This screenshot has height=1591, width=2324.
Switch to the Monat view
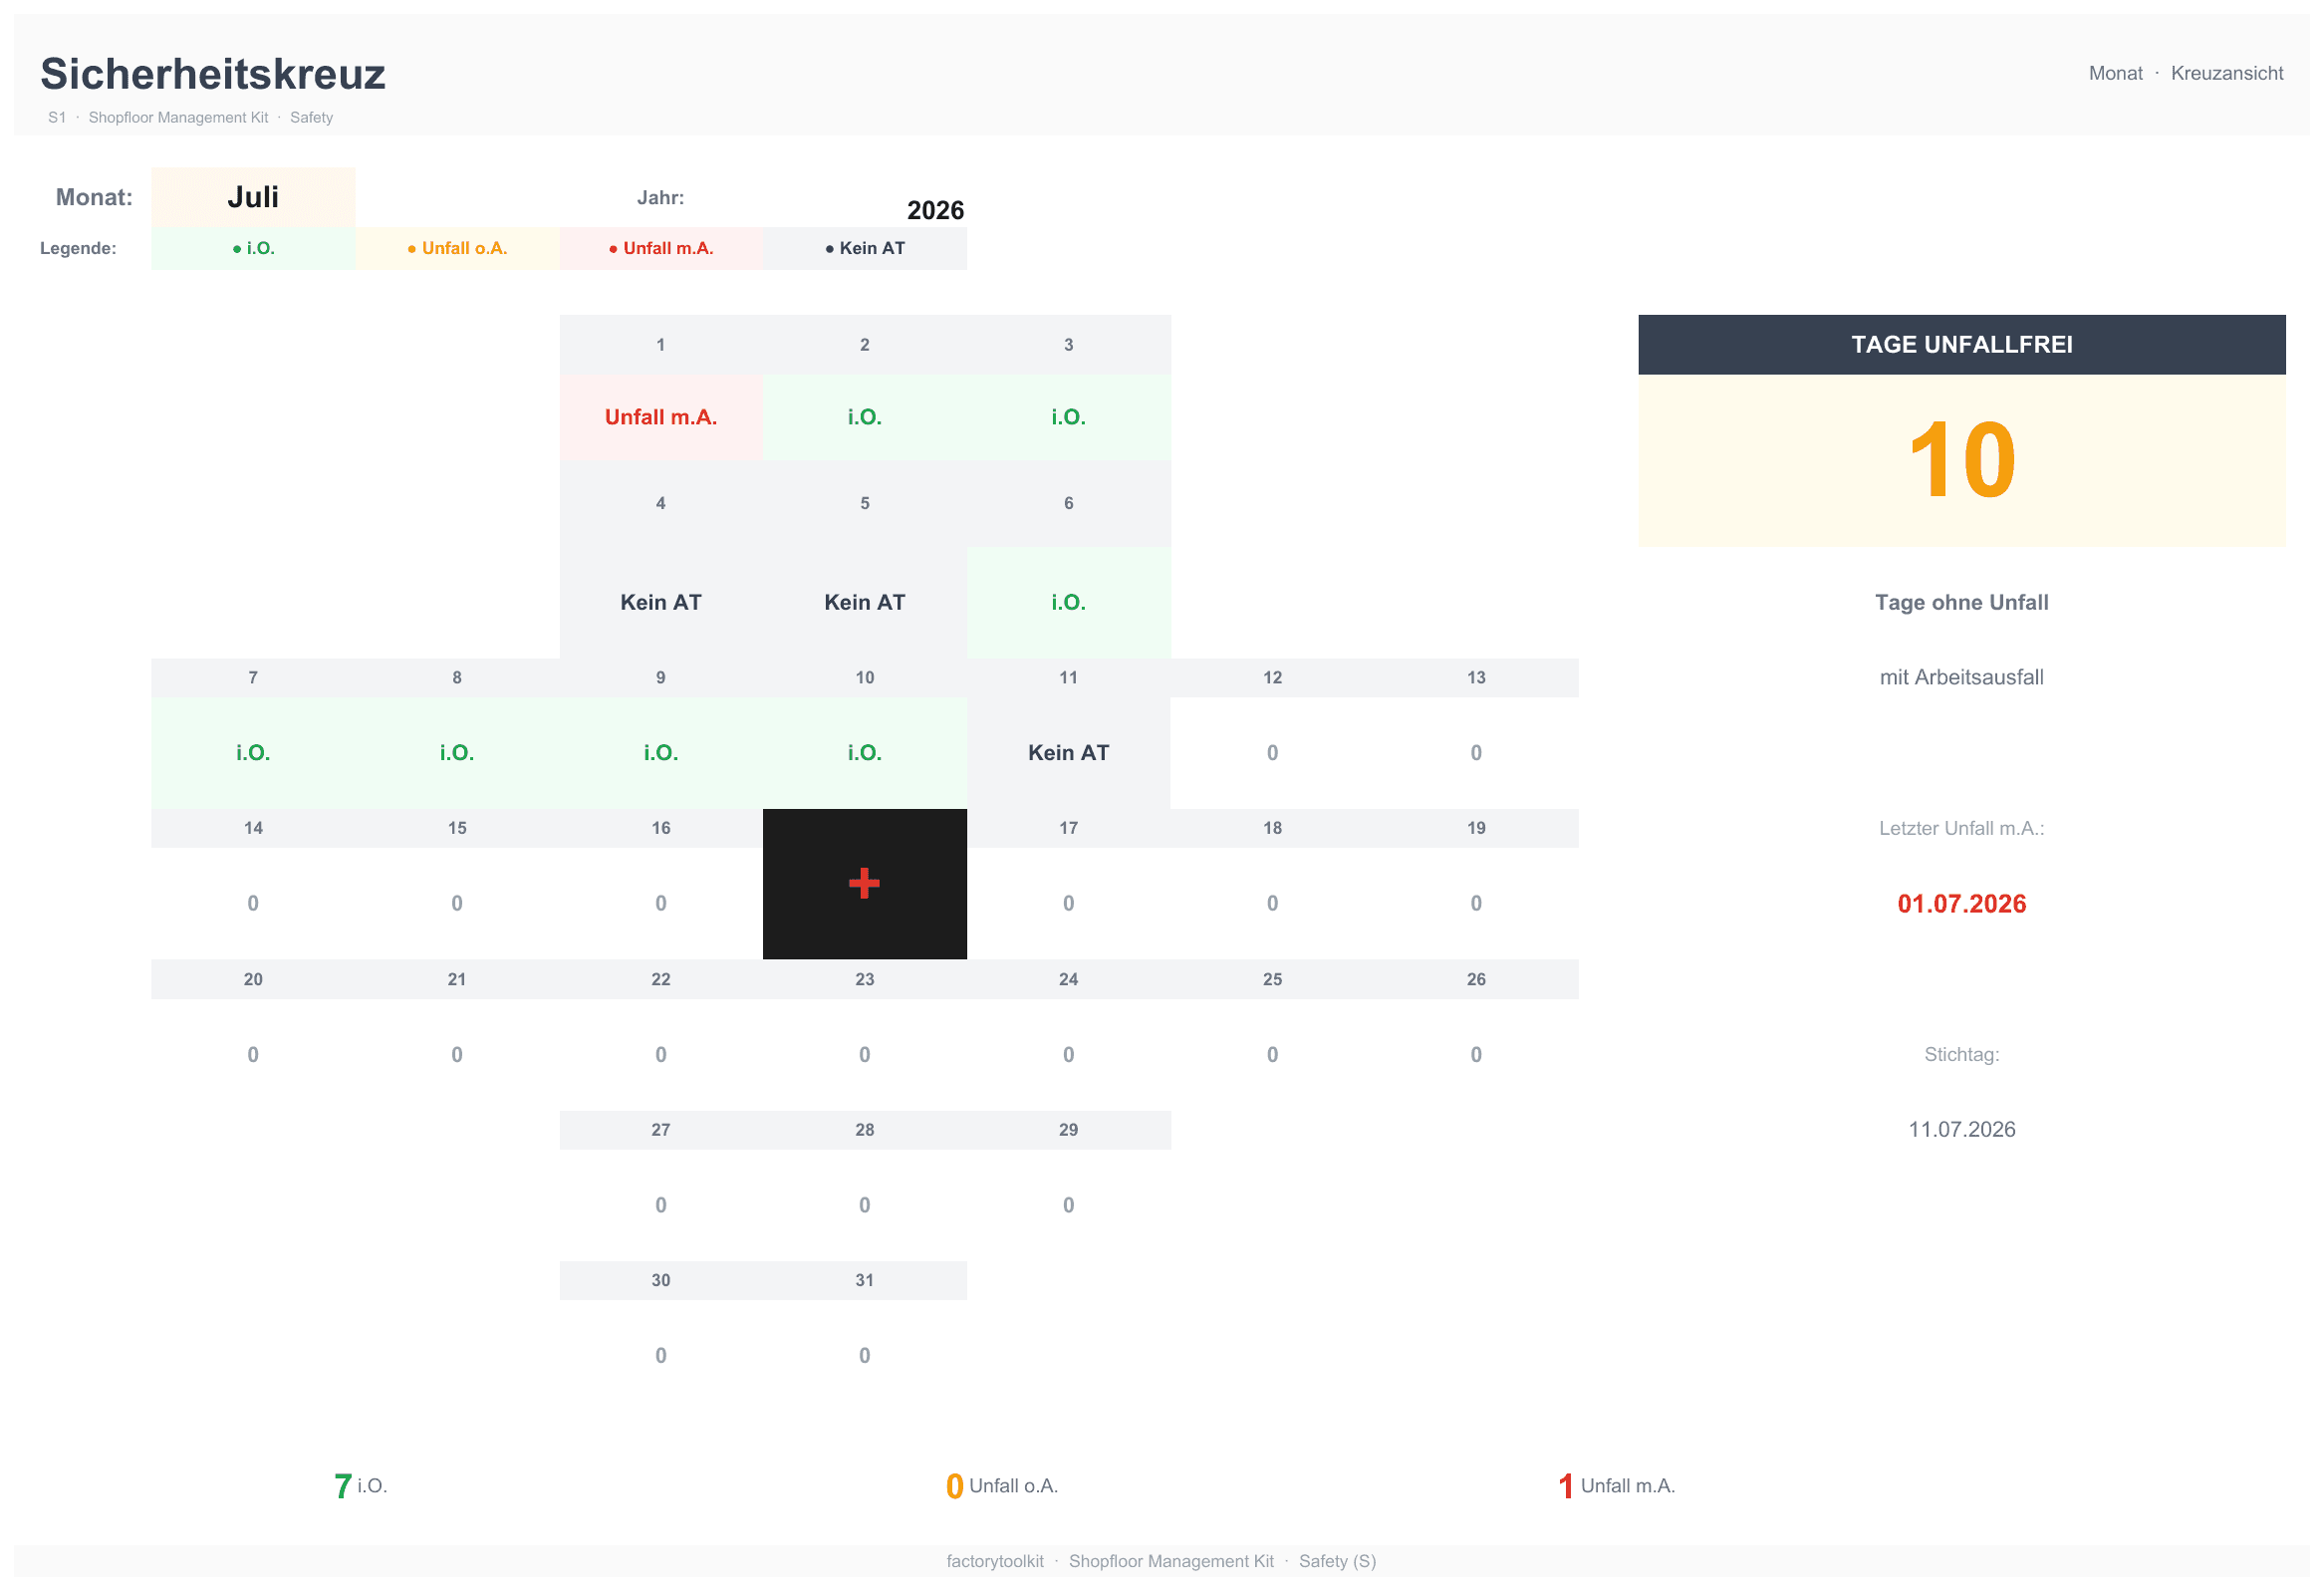2115,73
